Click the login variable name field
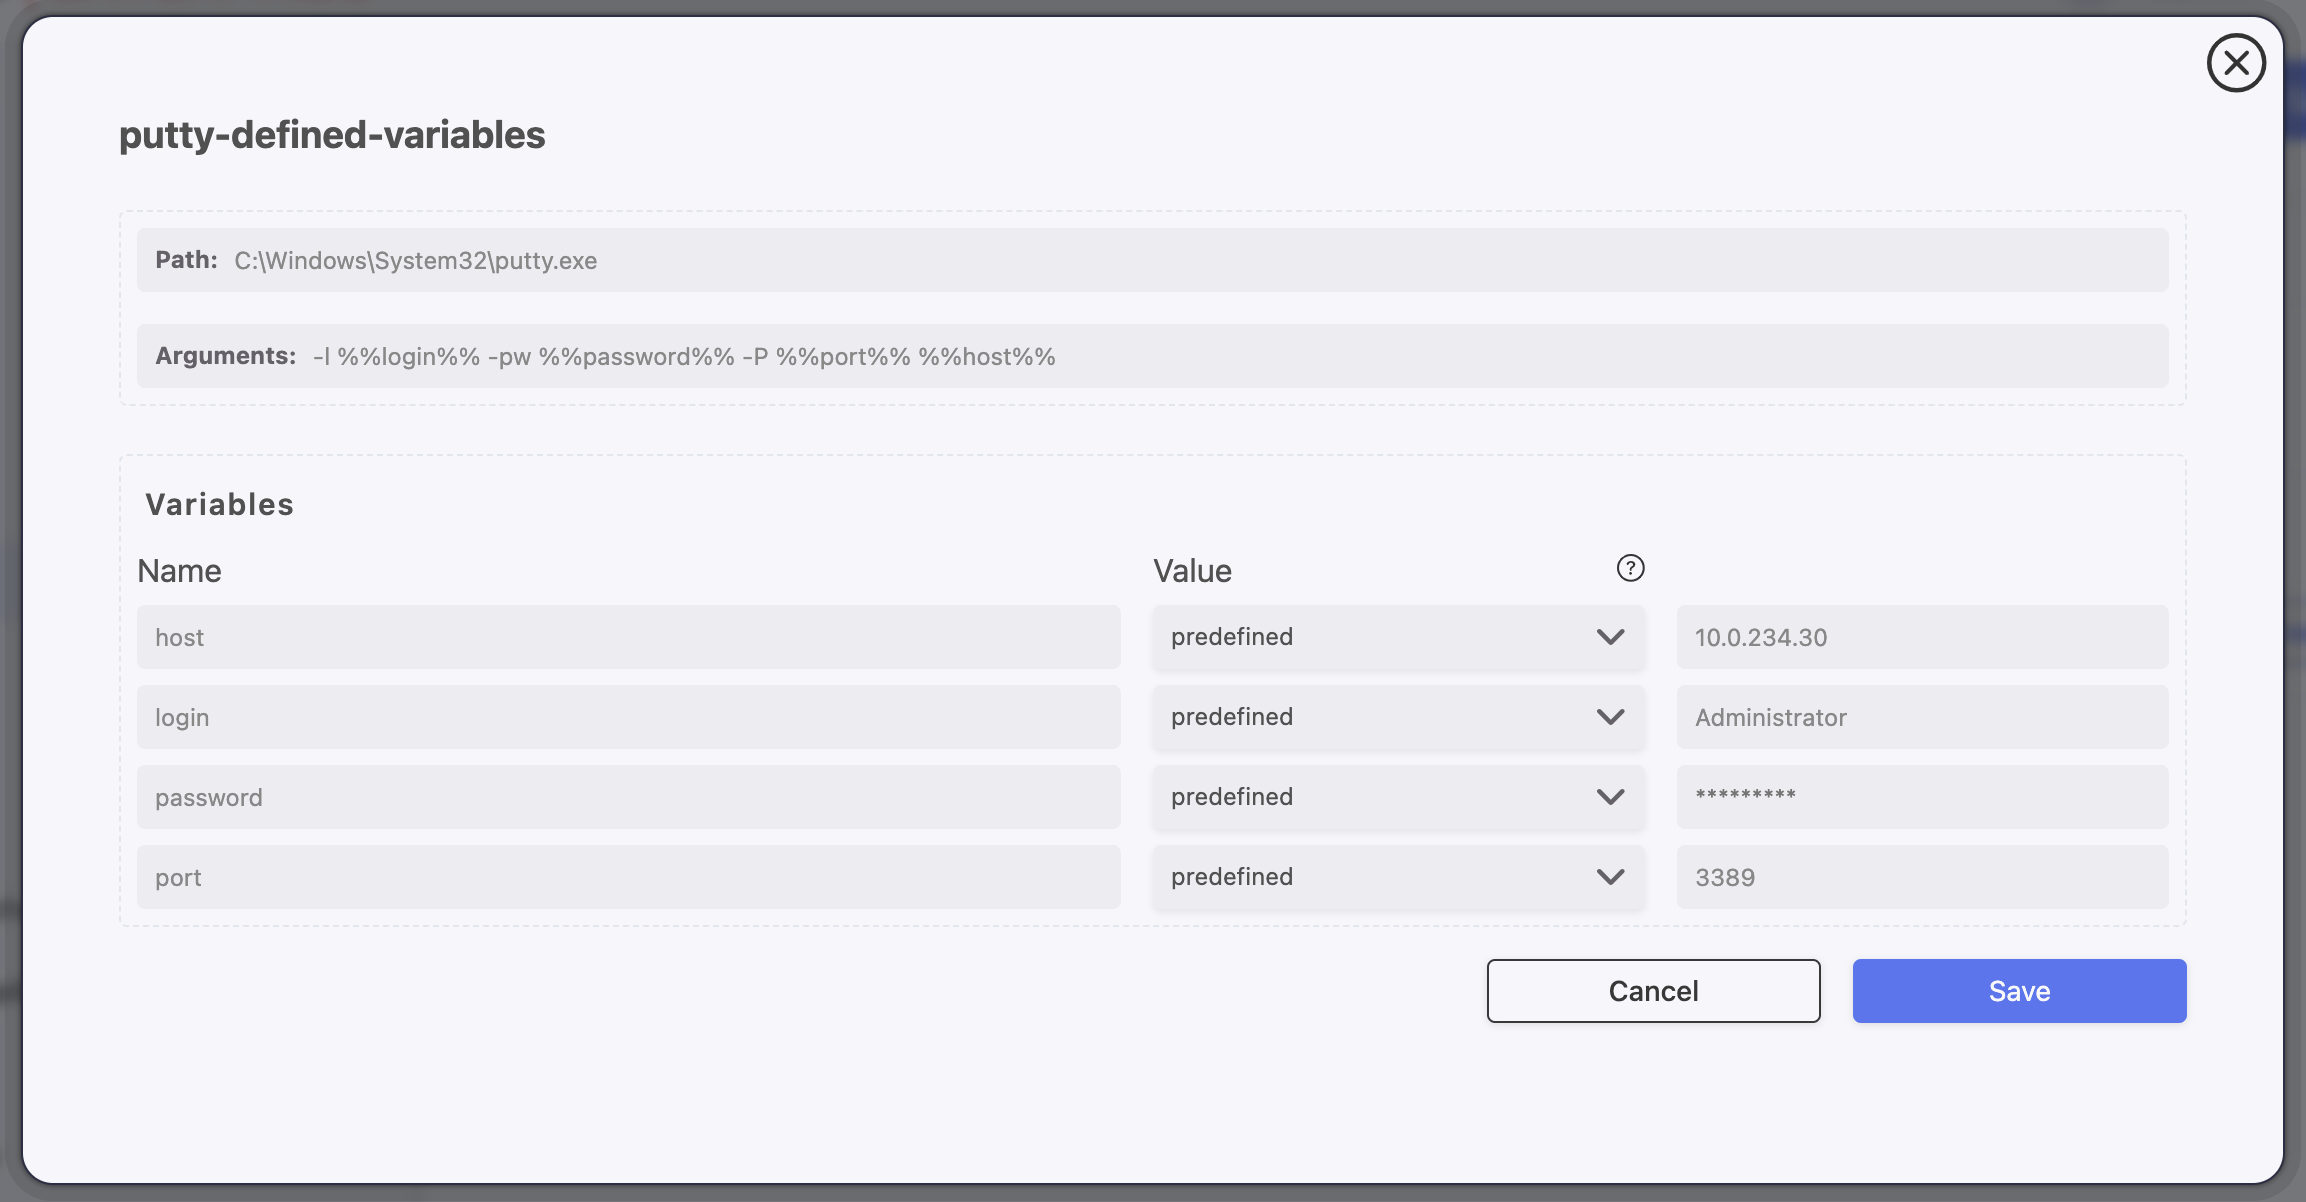Viewport: 2306px width, 1202px height. click(628, 717)
